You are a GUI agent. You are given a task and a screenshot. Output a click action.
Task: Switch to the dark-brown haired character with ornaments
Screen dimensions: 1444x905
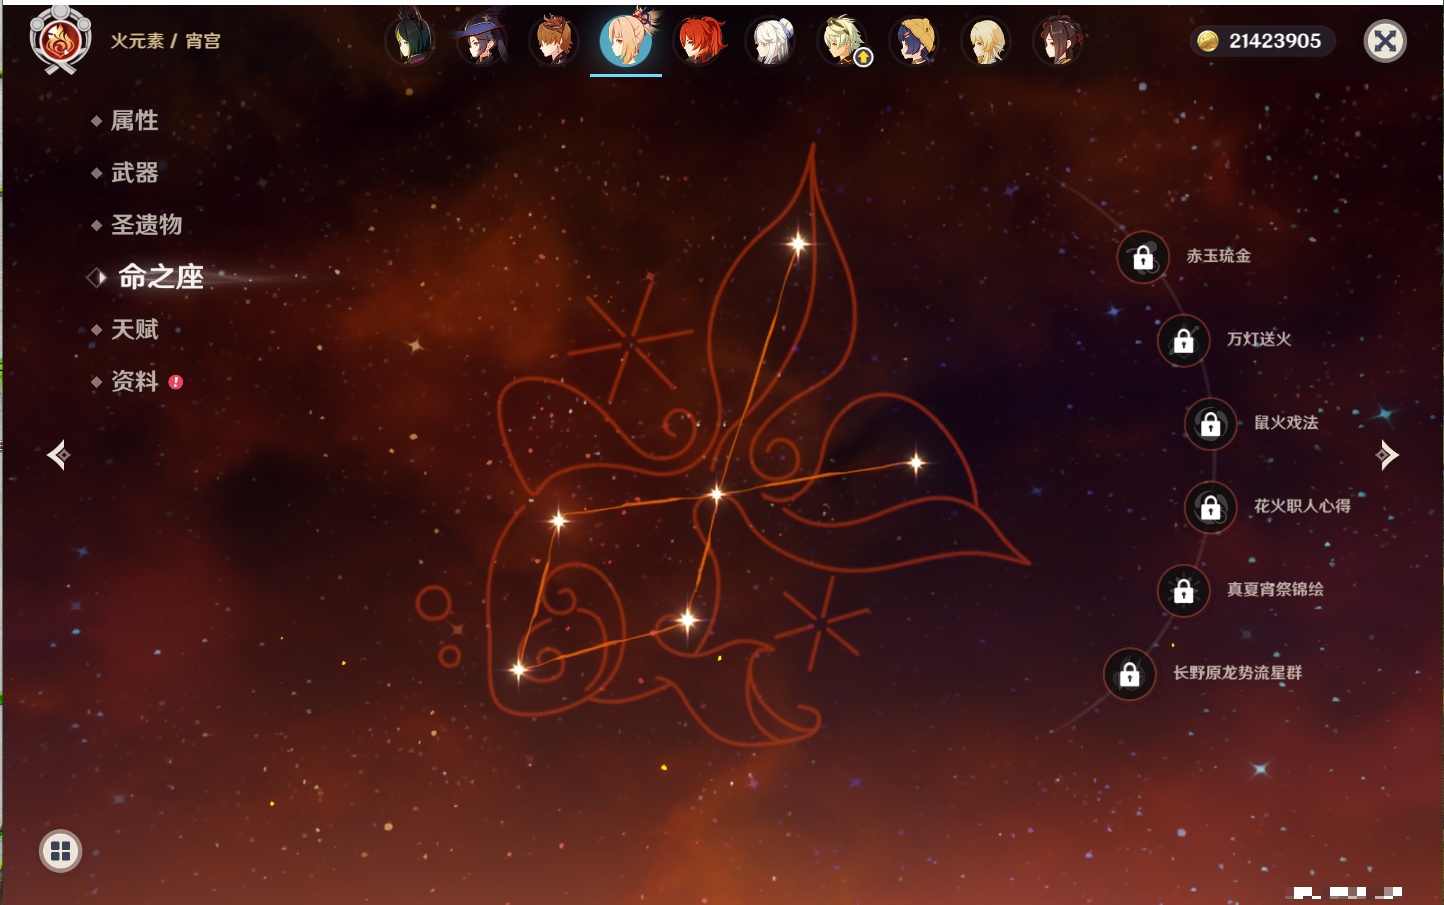pyautogui.click(x=1059, y=40)
